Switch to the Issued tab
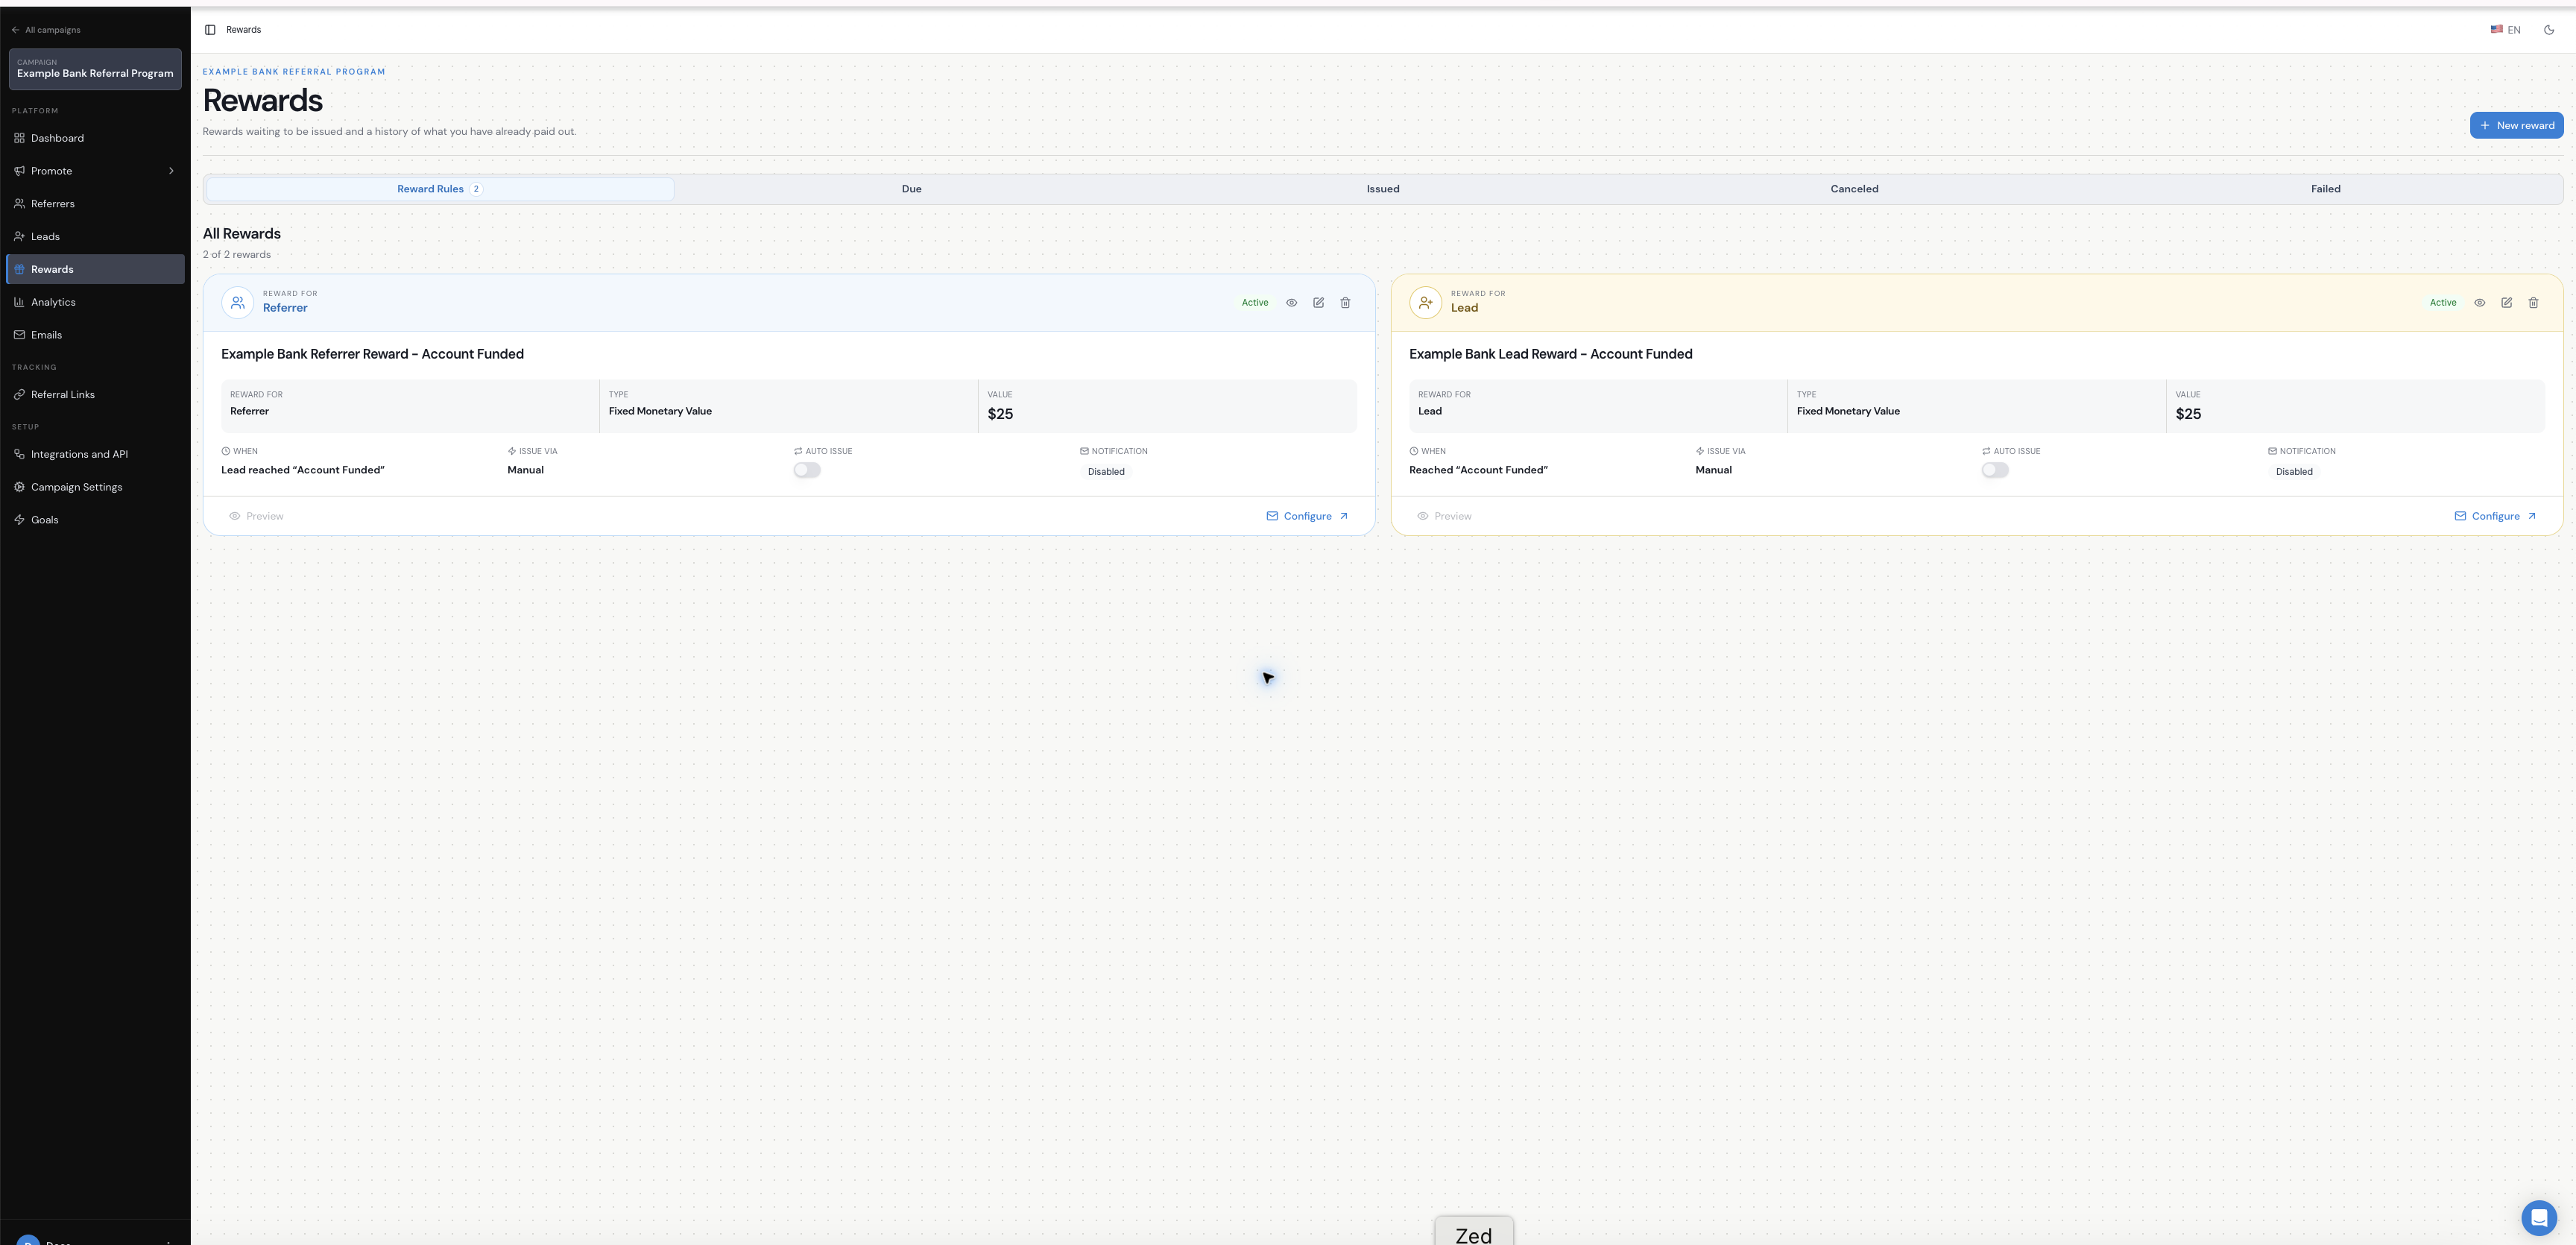2576x1245 pixels. tap(1382, 189)
